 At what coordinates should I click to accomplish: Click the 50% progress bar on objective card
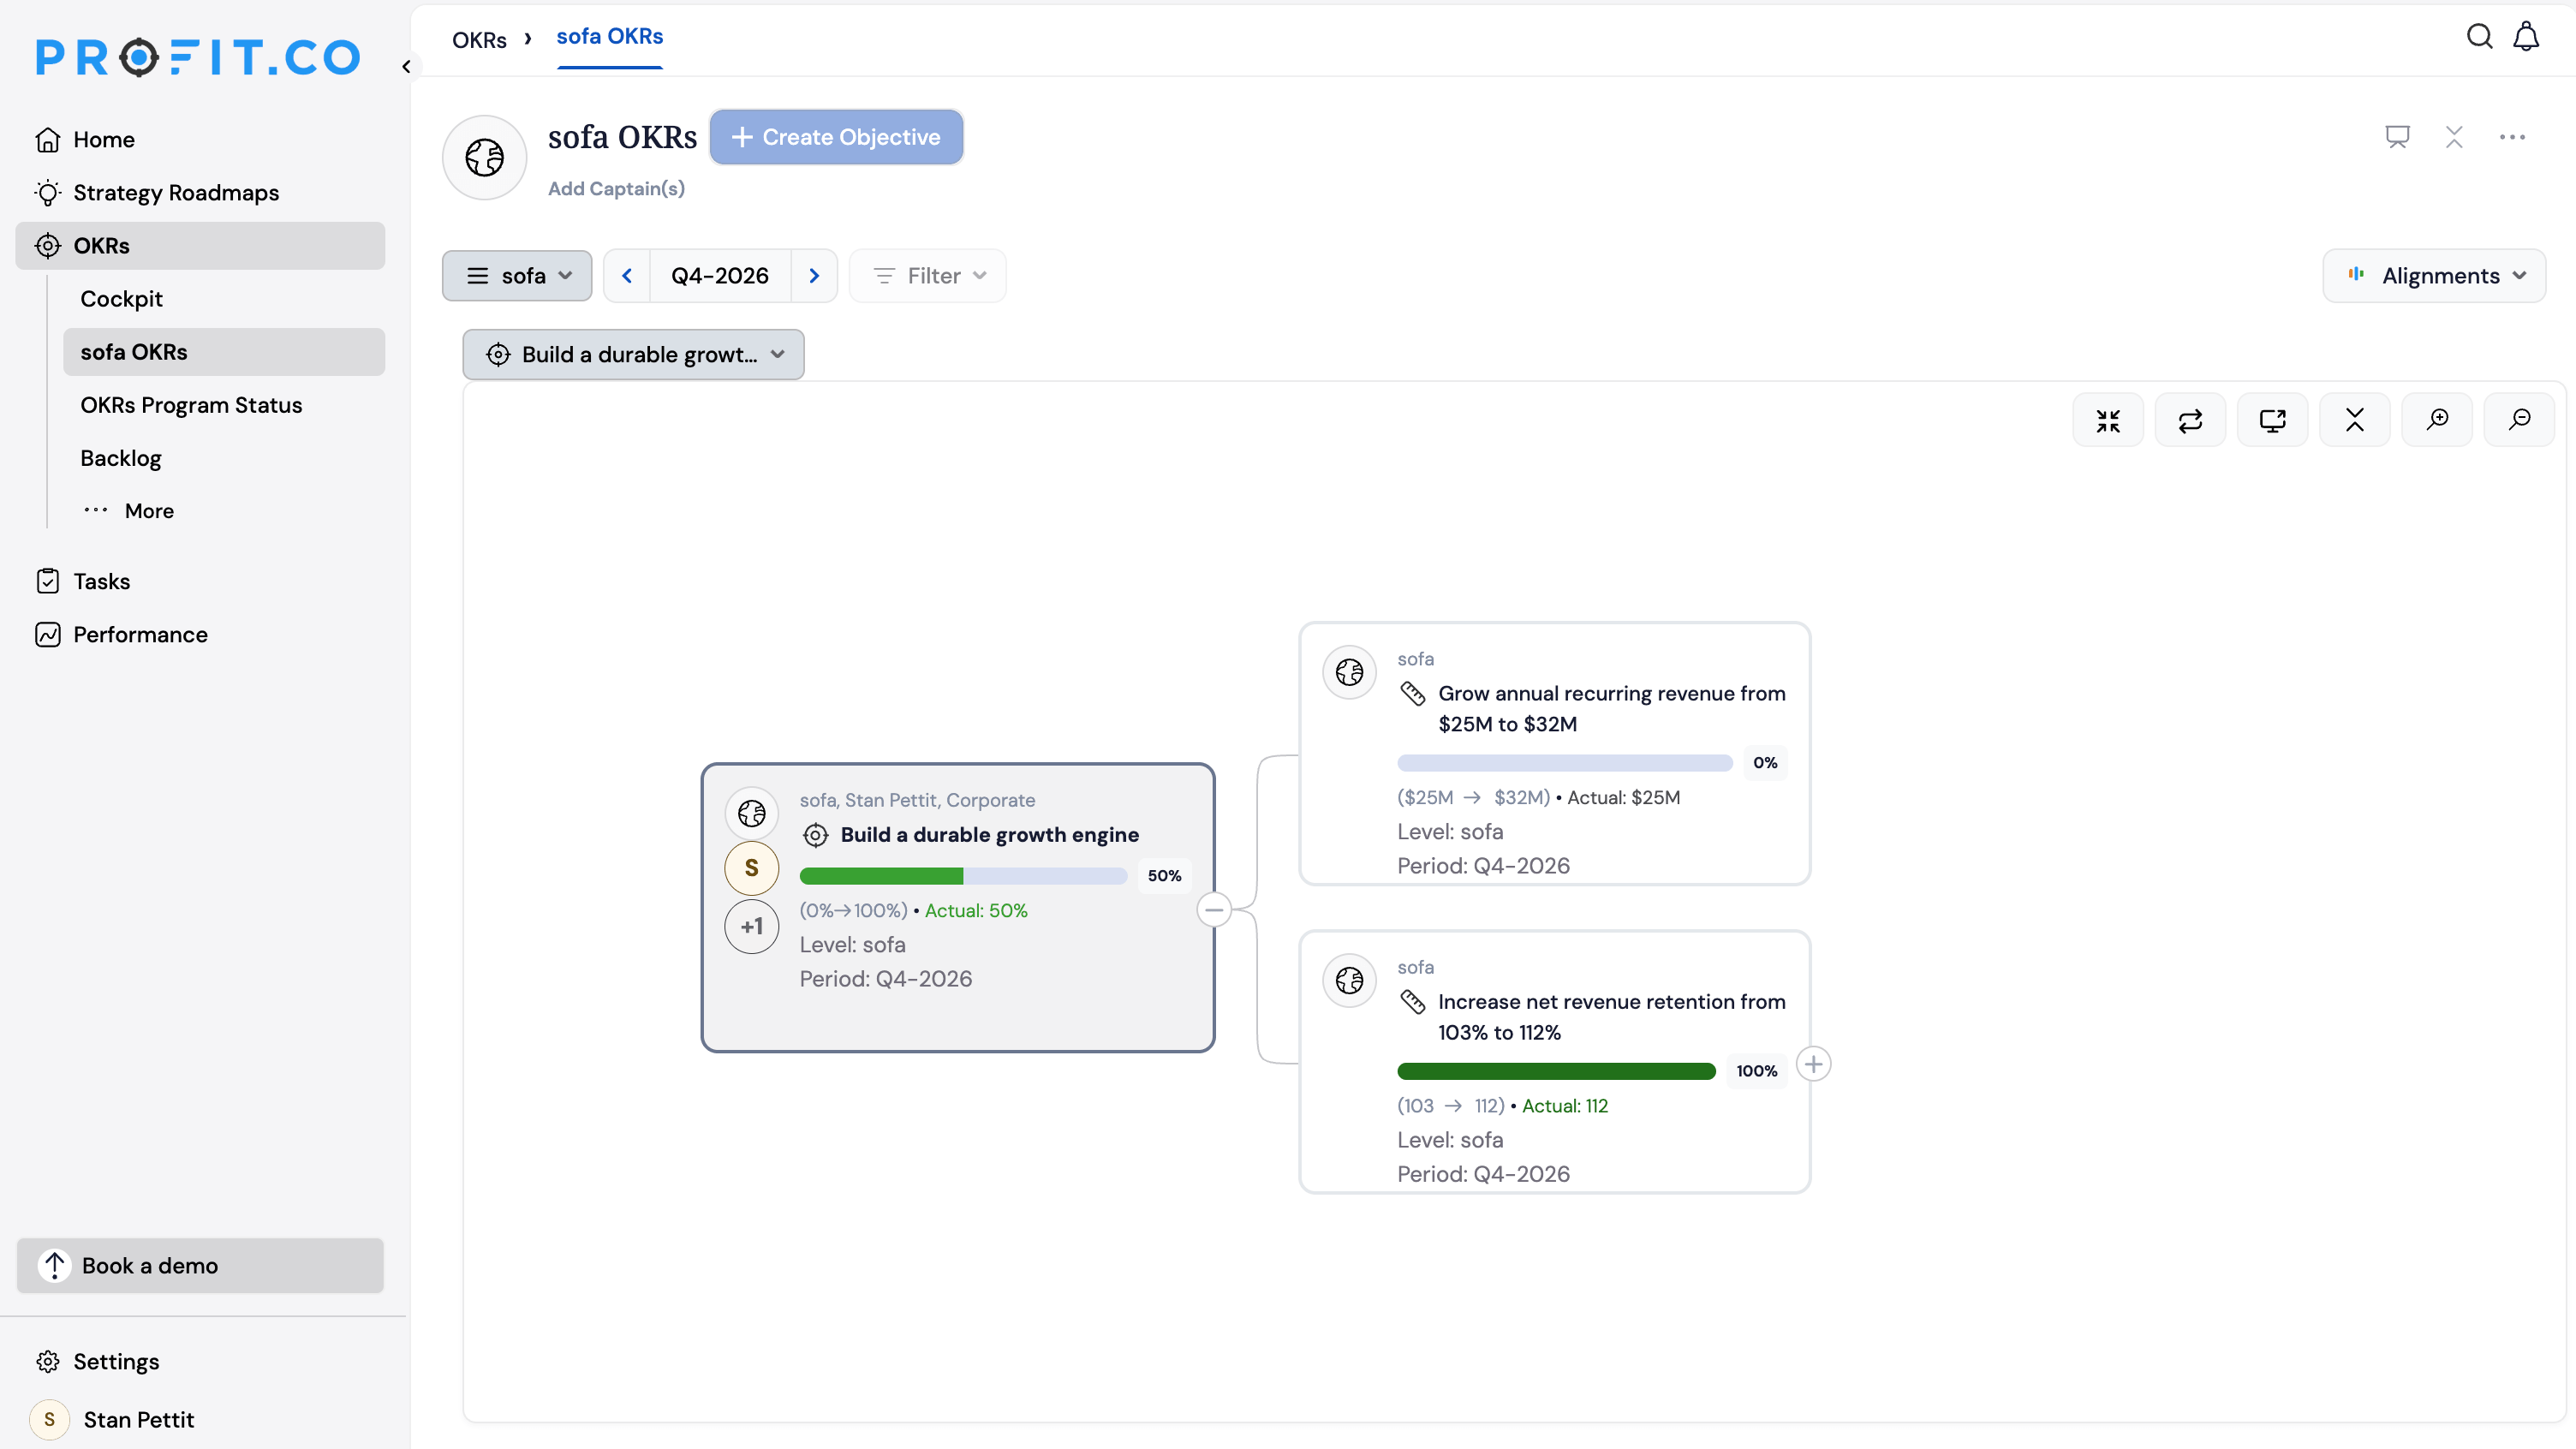click(x=963, y=876)
